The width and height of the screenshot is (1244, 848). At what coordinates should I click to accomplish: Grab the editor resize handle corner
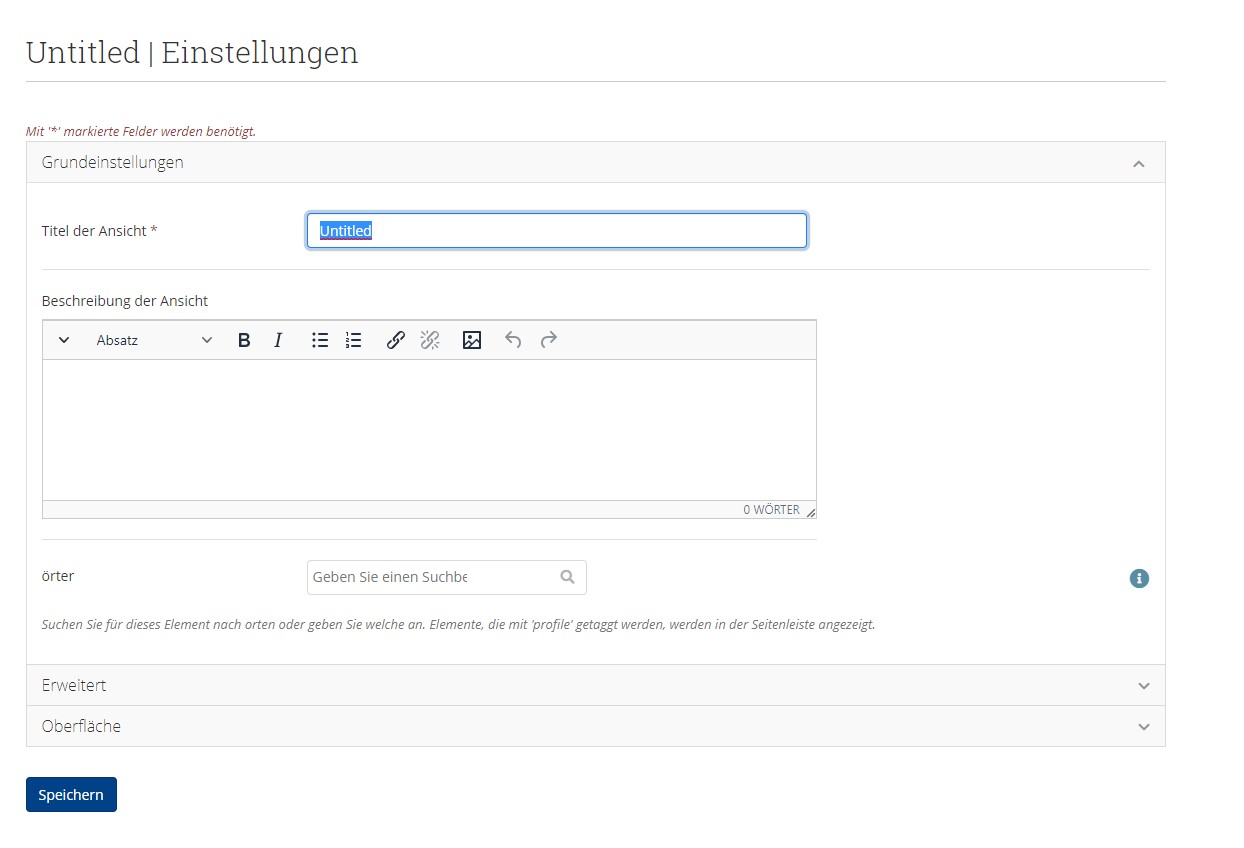[x=811, y=512]
